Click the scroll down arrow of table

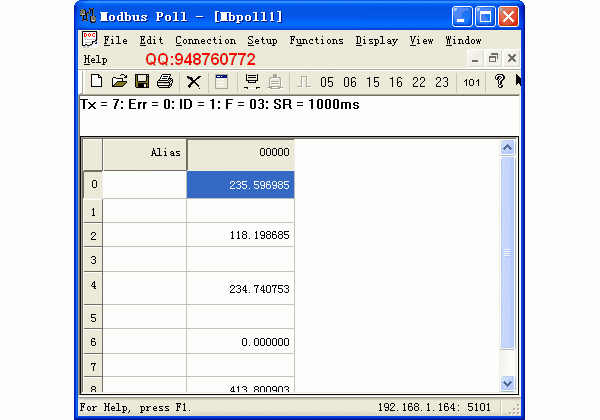click(506, 383)
